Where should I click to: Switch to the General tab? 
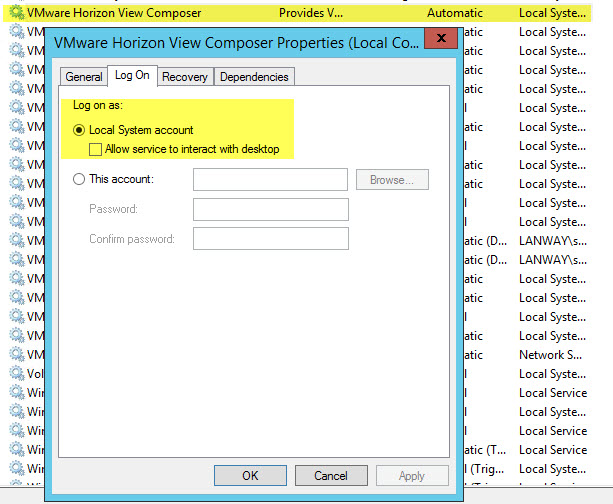click(84, 77)
